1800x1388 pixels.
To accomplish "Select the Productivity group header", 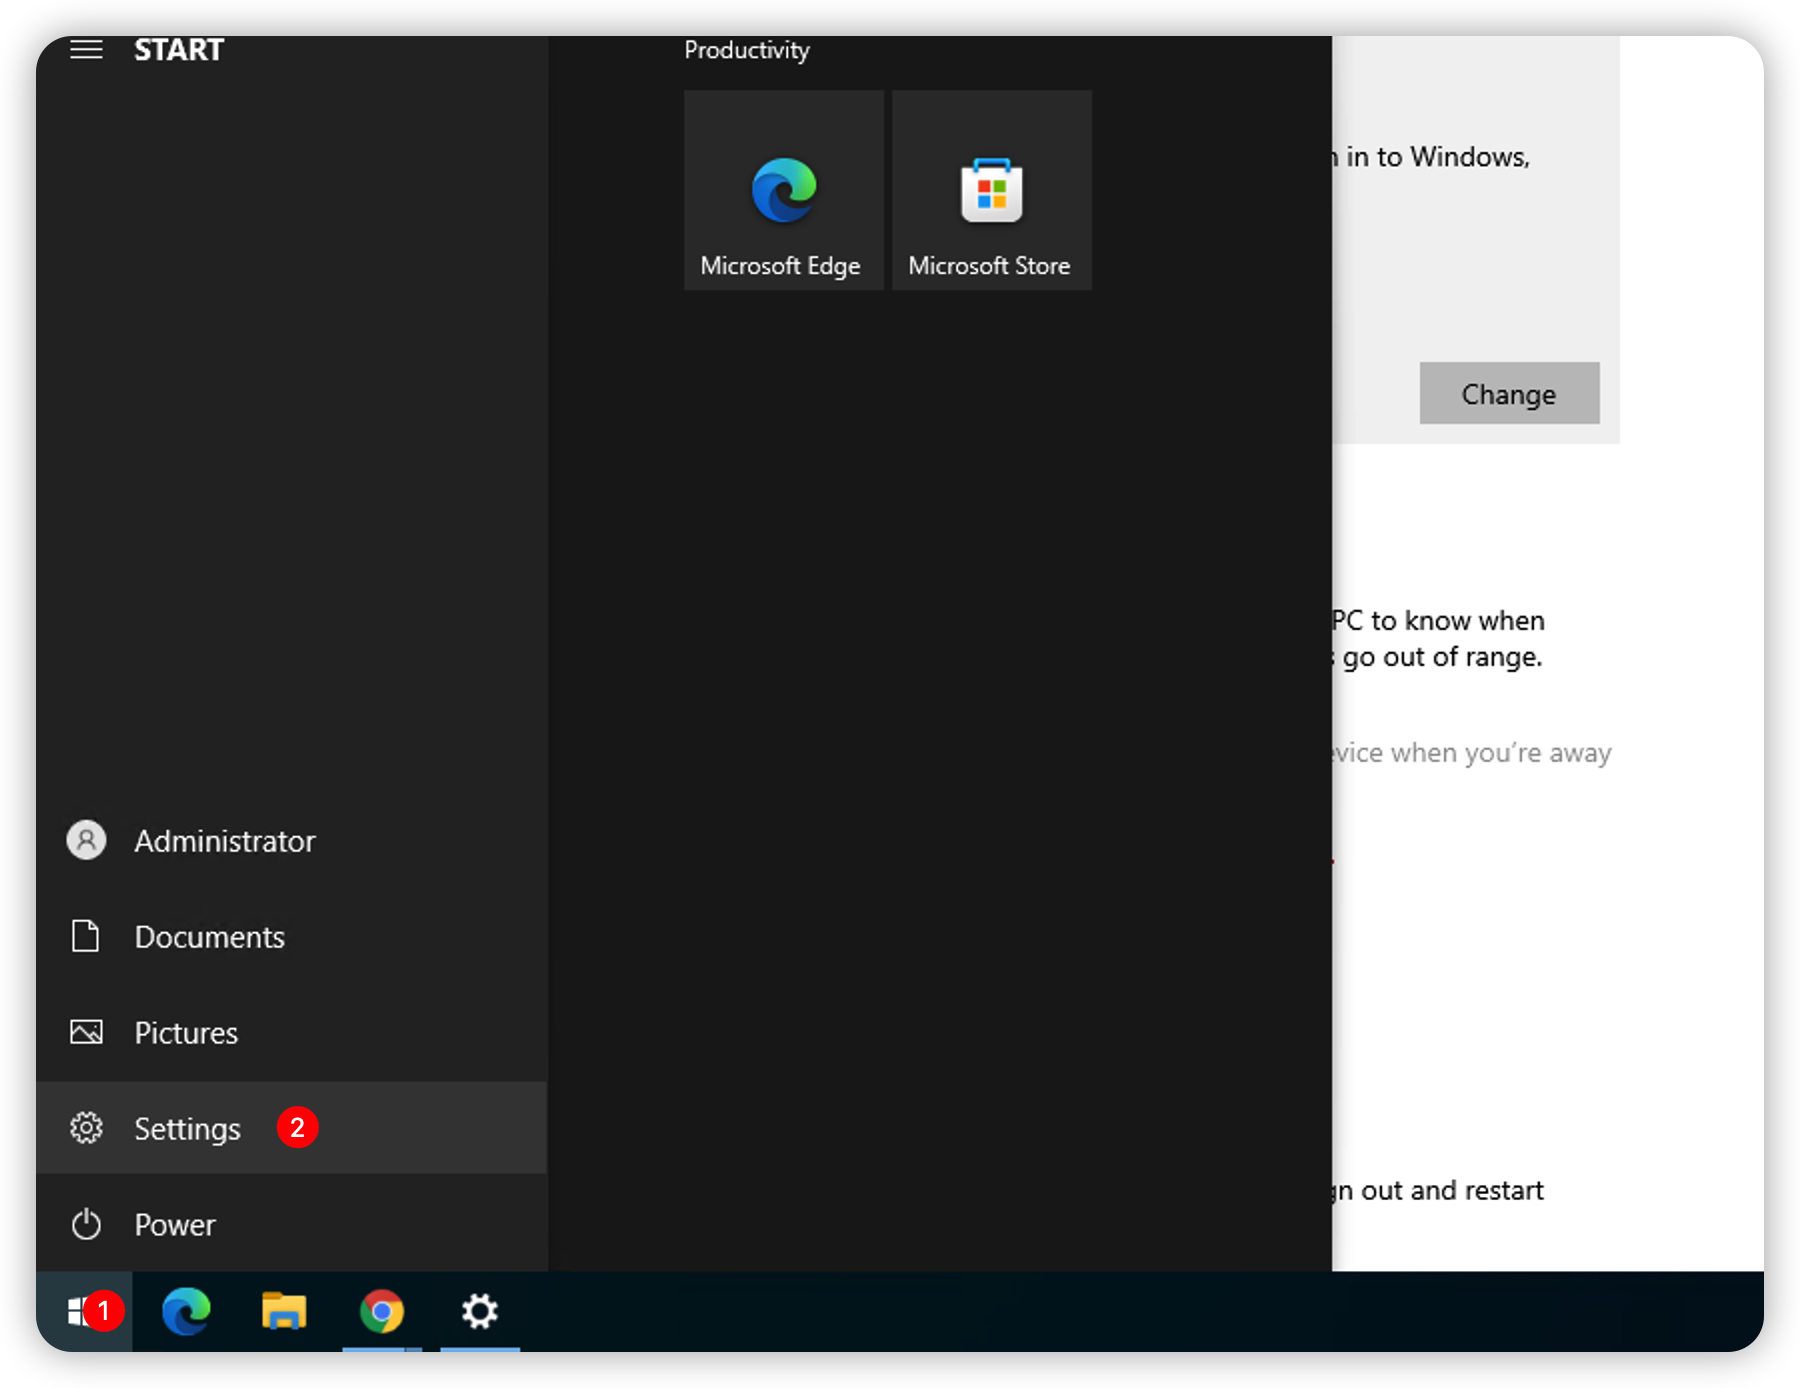I will click(747, 50).
